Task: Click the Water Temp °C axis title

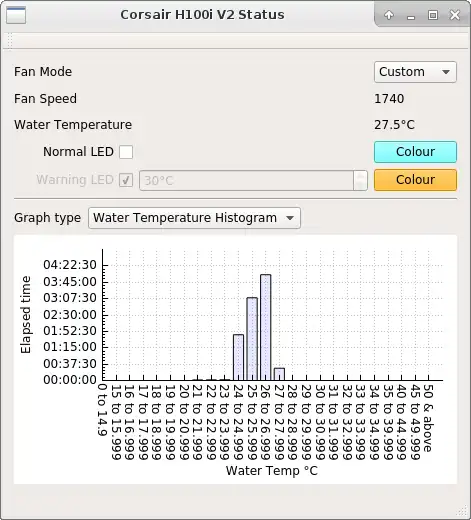Action: (272, 471)
